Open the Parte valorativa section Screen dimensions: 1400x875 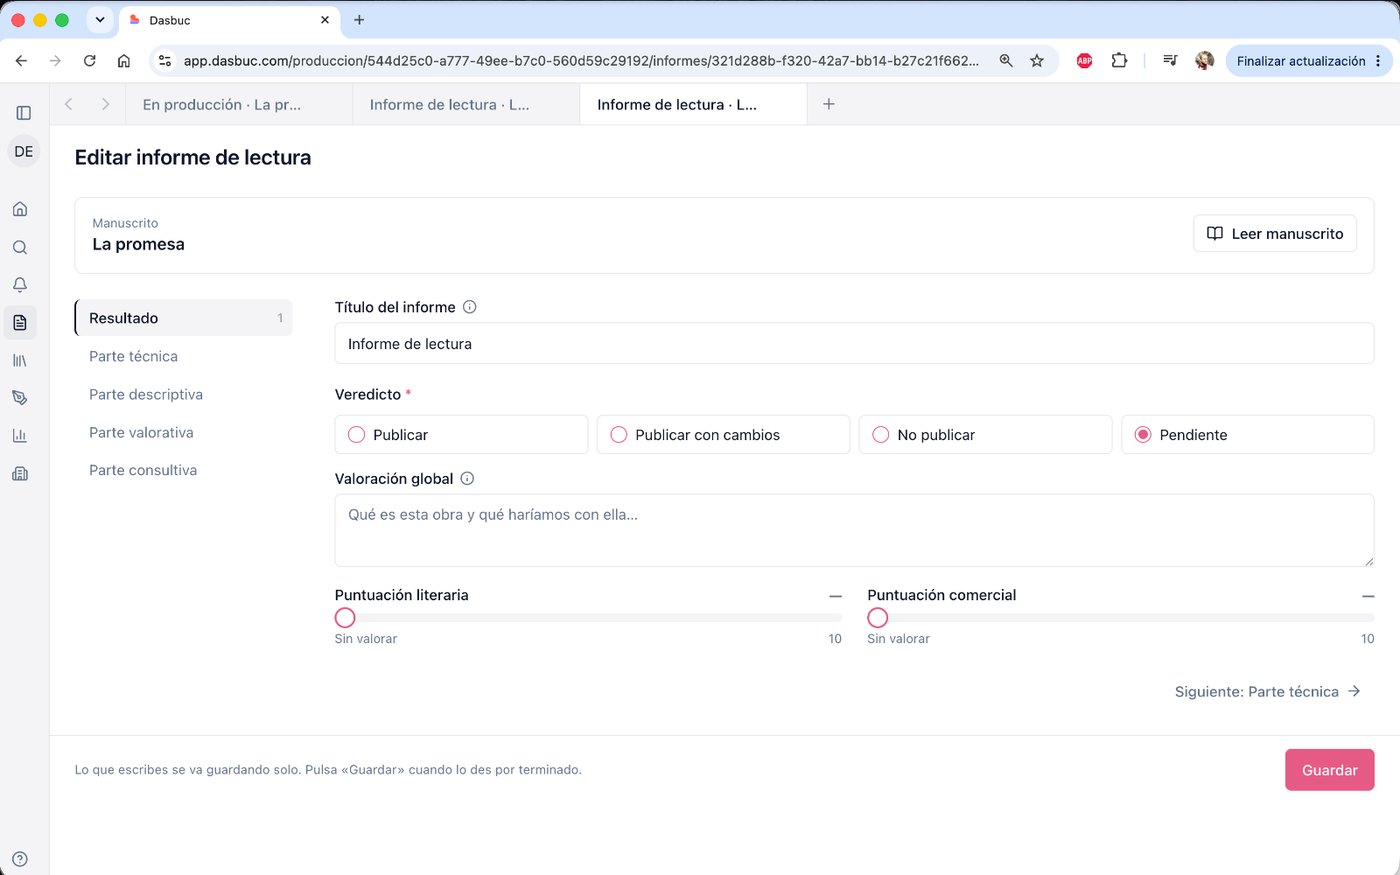(184, 432)
